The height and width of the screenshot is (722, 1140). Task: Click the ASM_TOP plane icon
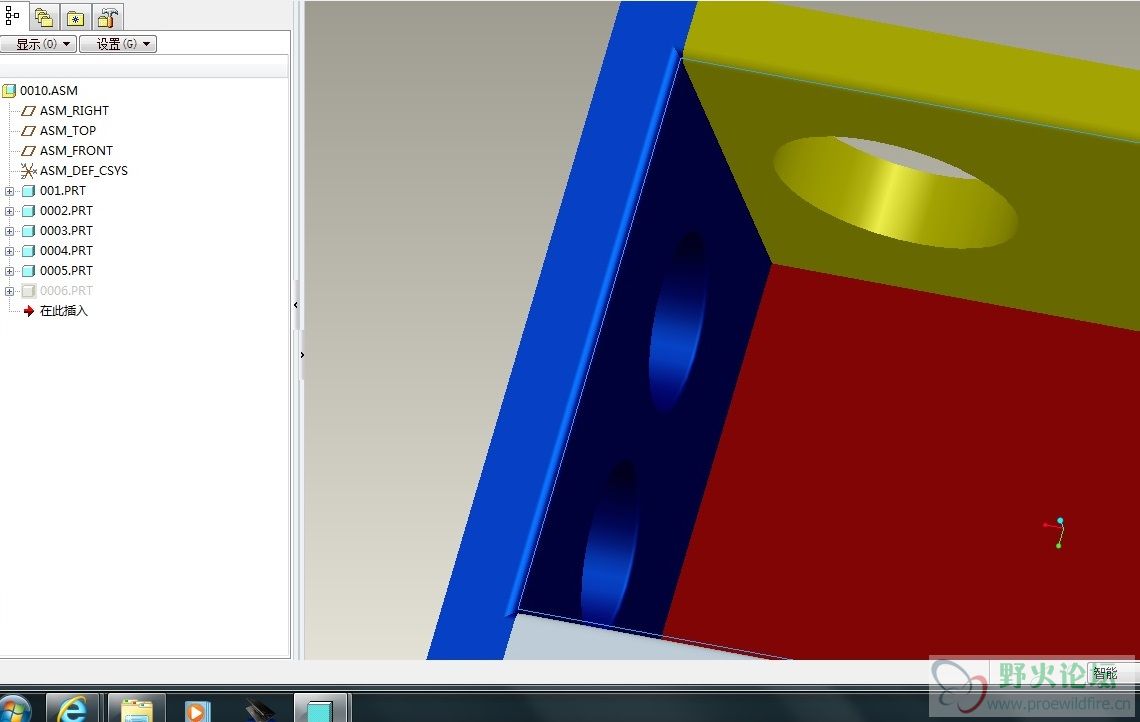(x=28, y=131)
